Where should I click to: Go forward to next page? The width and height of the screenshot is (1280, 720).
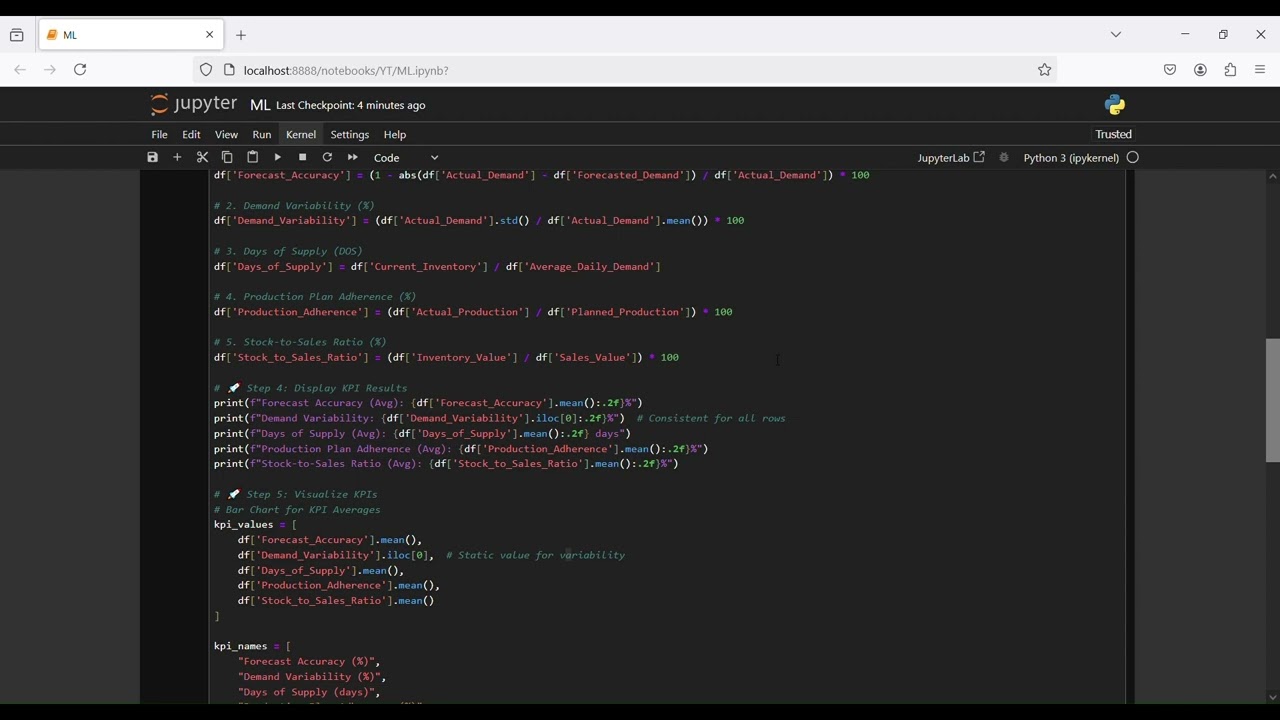(x=50, y=70)
